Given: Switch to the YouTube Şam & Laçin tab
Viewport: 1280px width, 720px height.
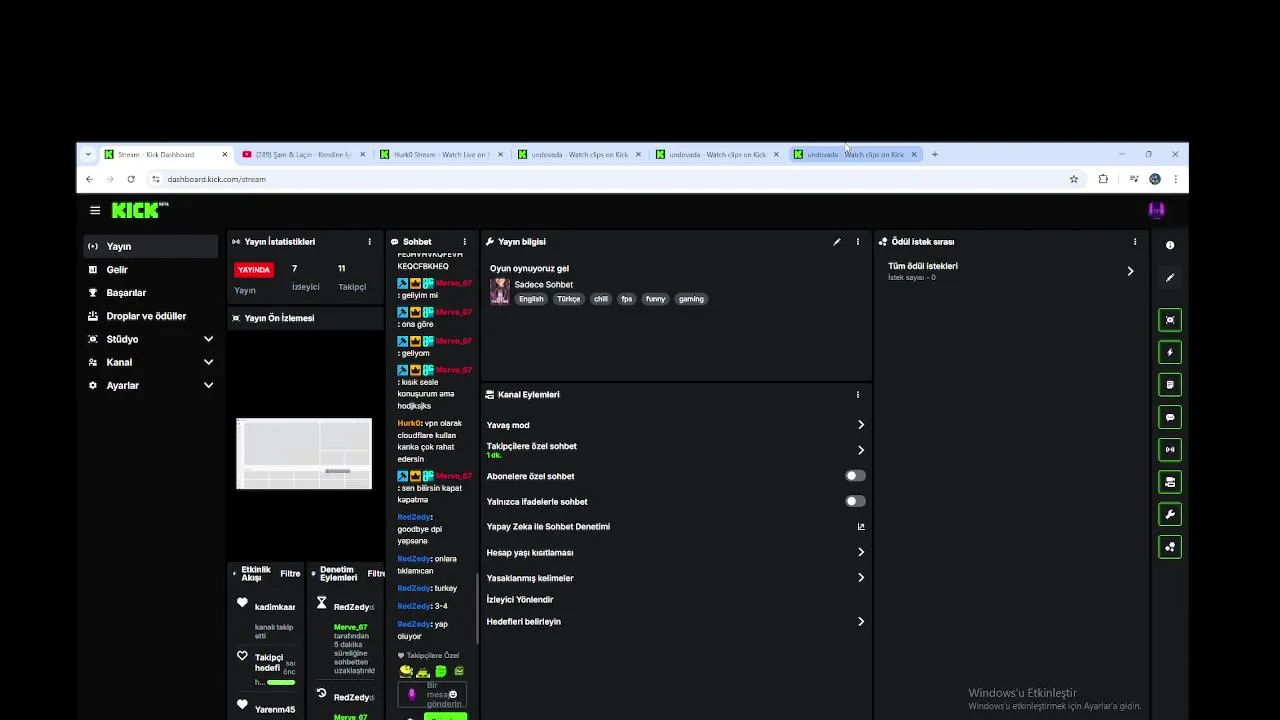Looking at the screenshot, I should click(x=303, y=154).
